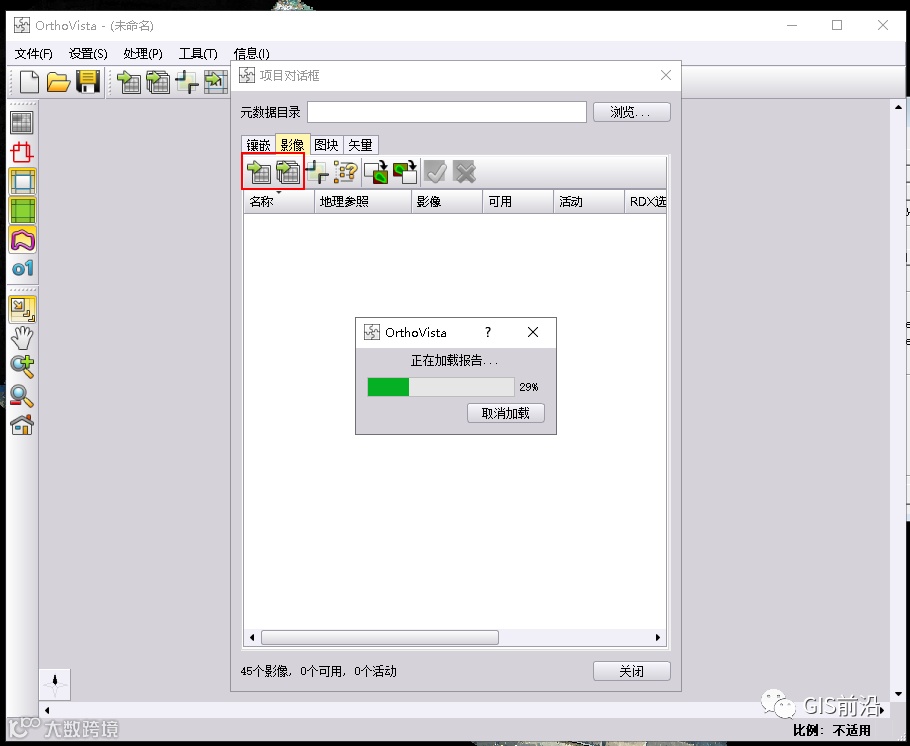Select the yellow selection arrow tool
This screenshot has width=910, height=746.
tap(22, 309)
